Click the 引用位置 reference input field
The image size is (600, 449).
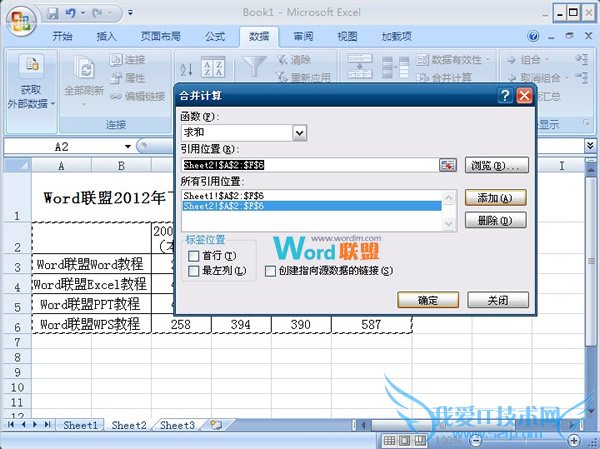coord(310,165)
